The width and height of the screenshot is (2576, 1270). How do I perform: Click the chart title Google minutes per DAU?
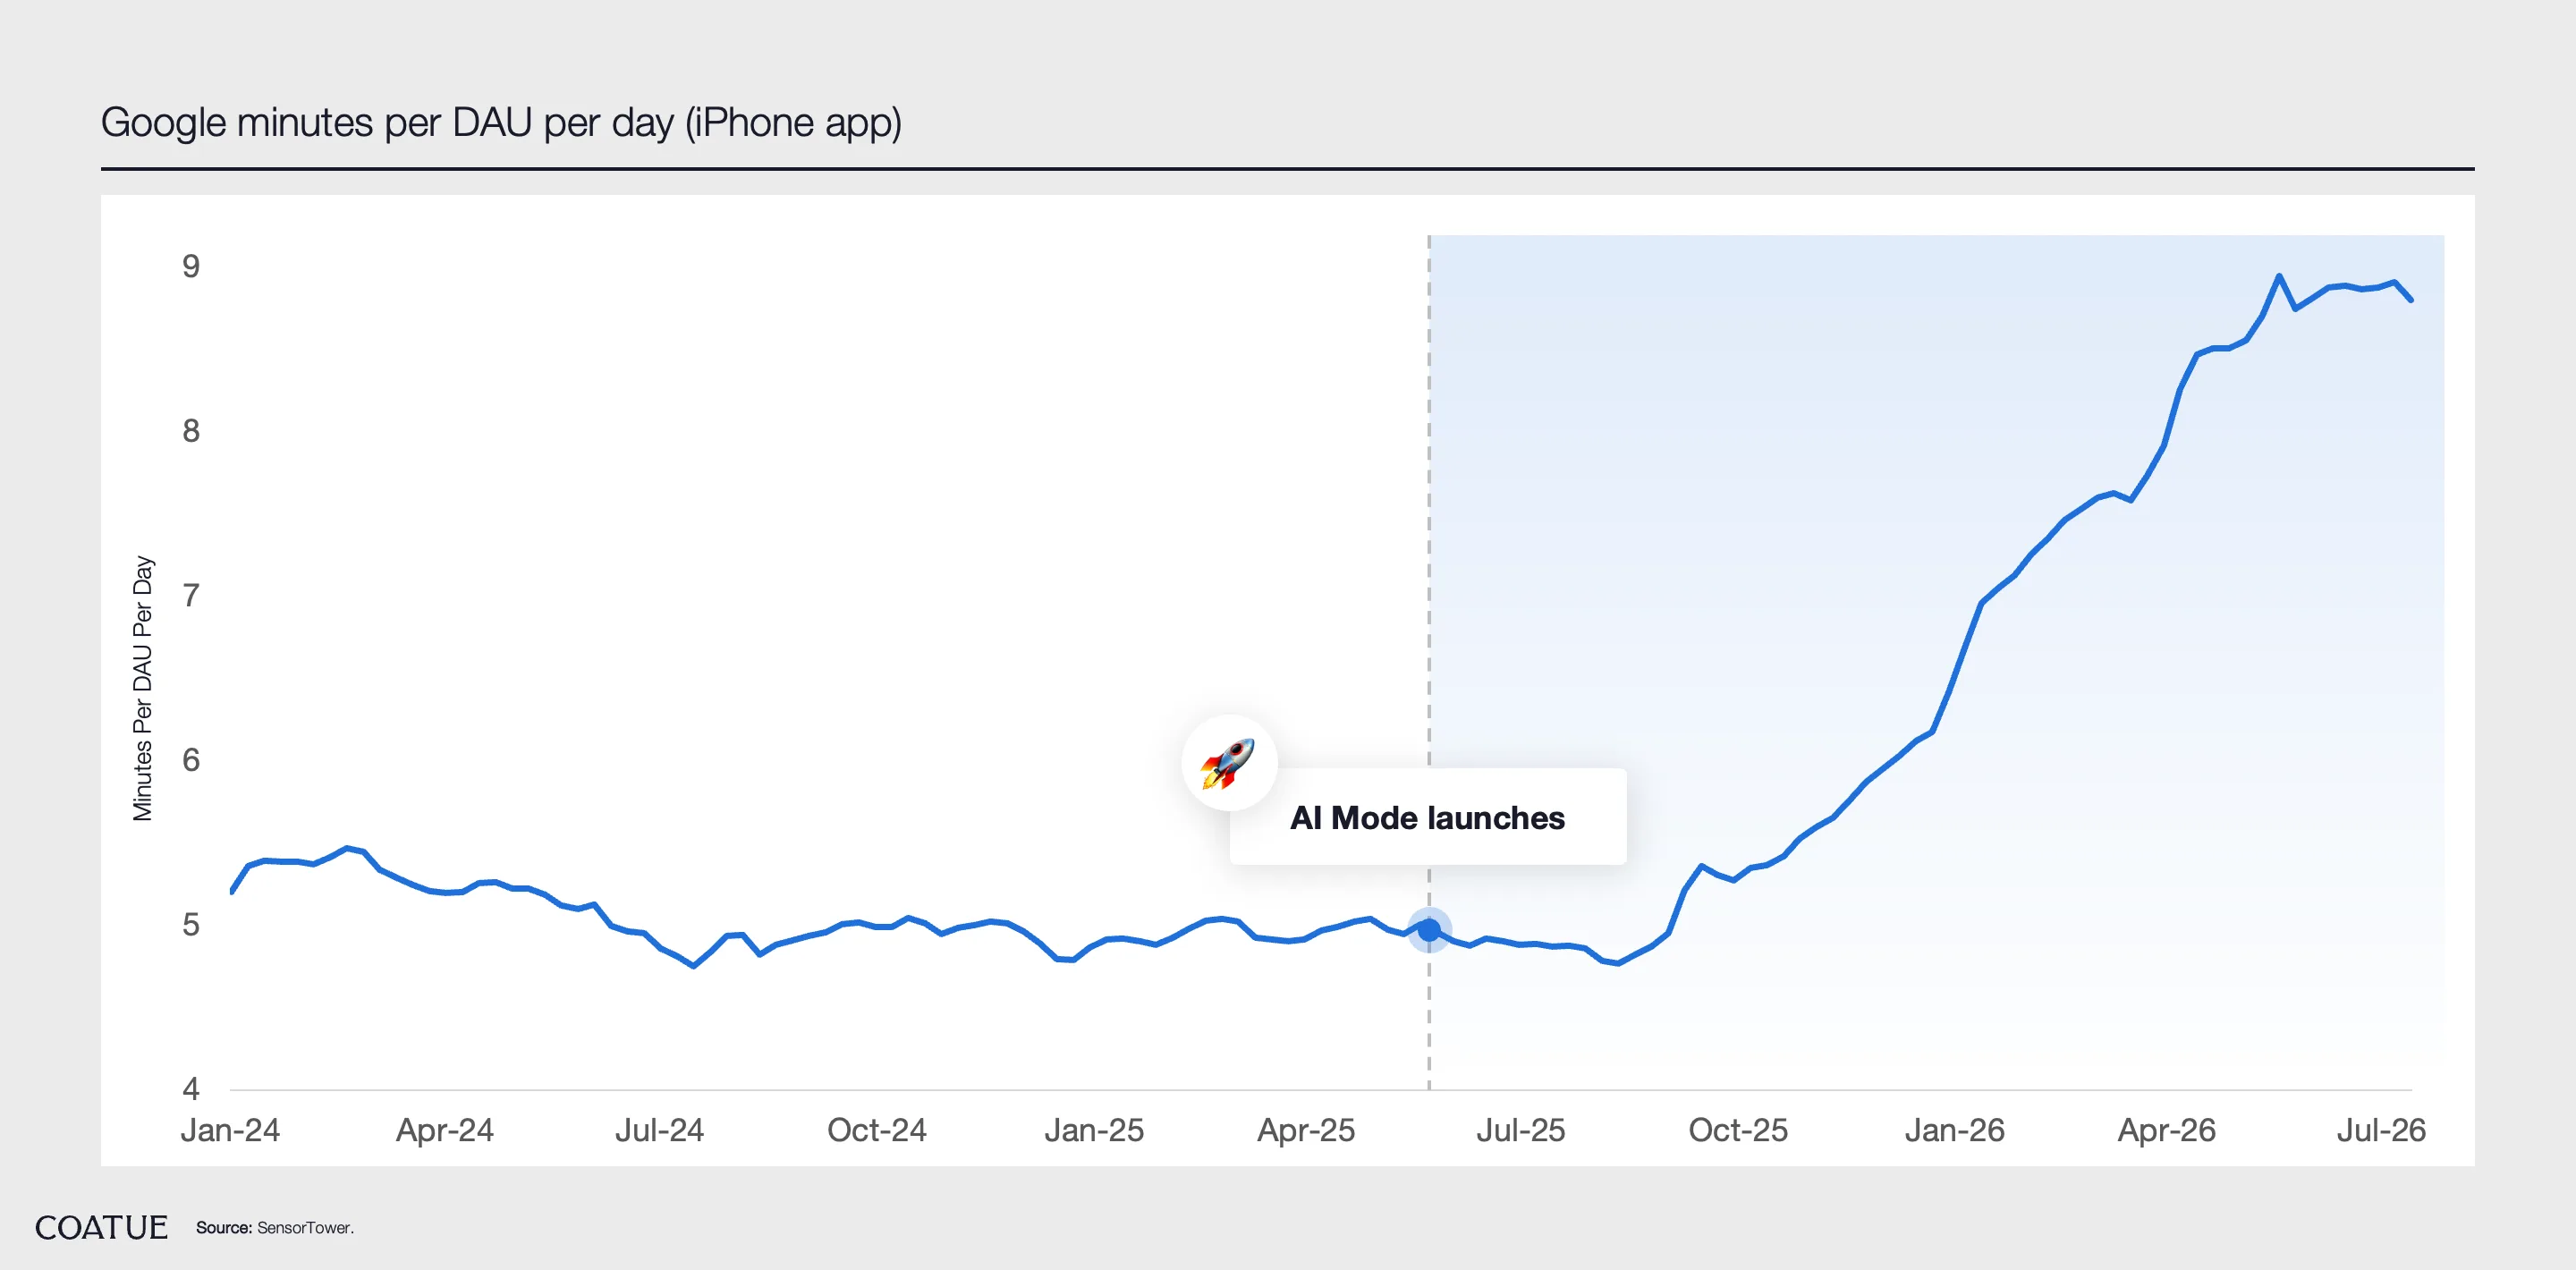pyautogui.click(x=501, y=123)
